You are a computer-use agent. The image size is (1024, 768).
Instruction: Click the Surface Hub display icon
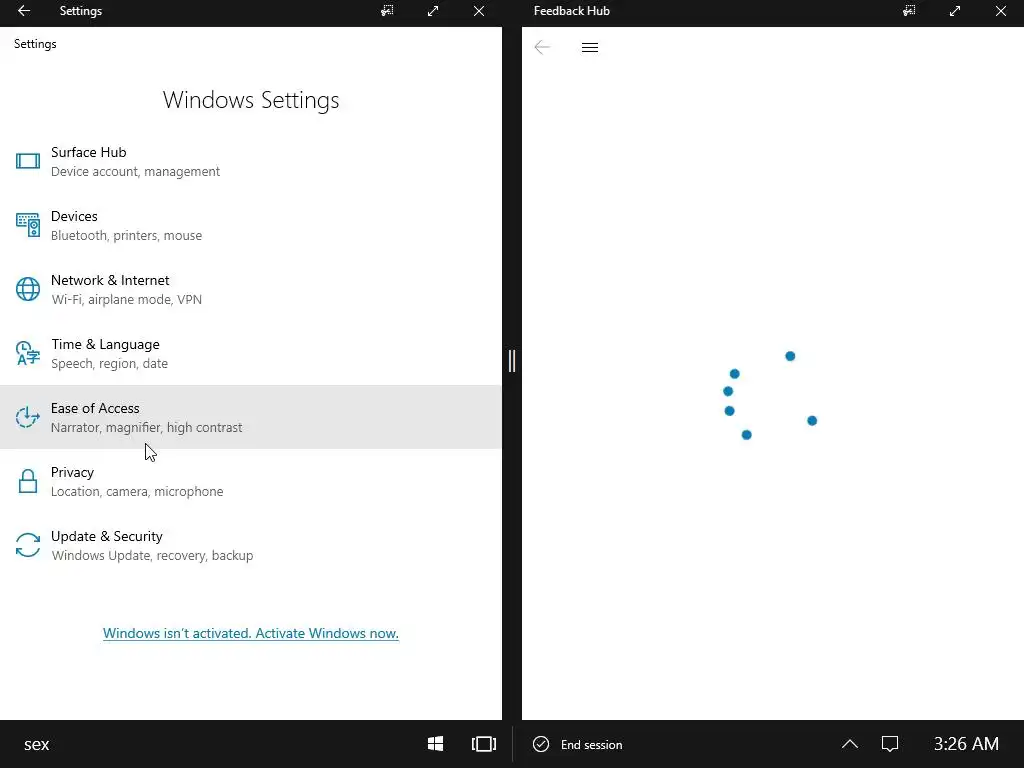tap(28, 161)
